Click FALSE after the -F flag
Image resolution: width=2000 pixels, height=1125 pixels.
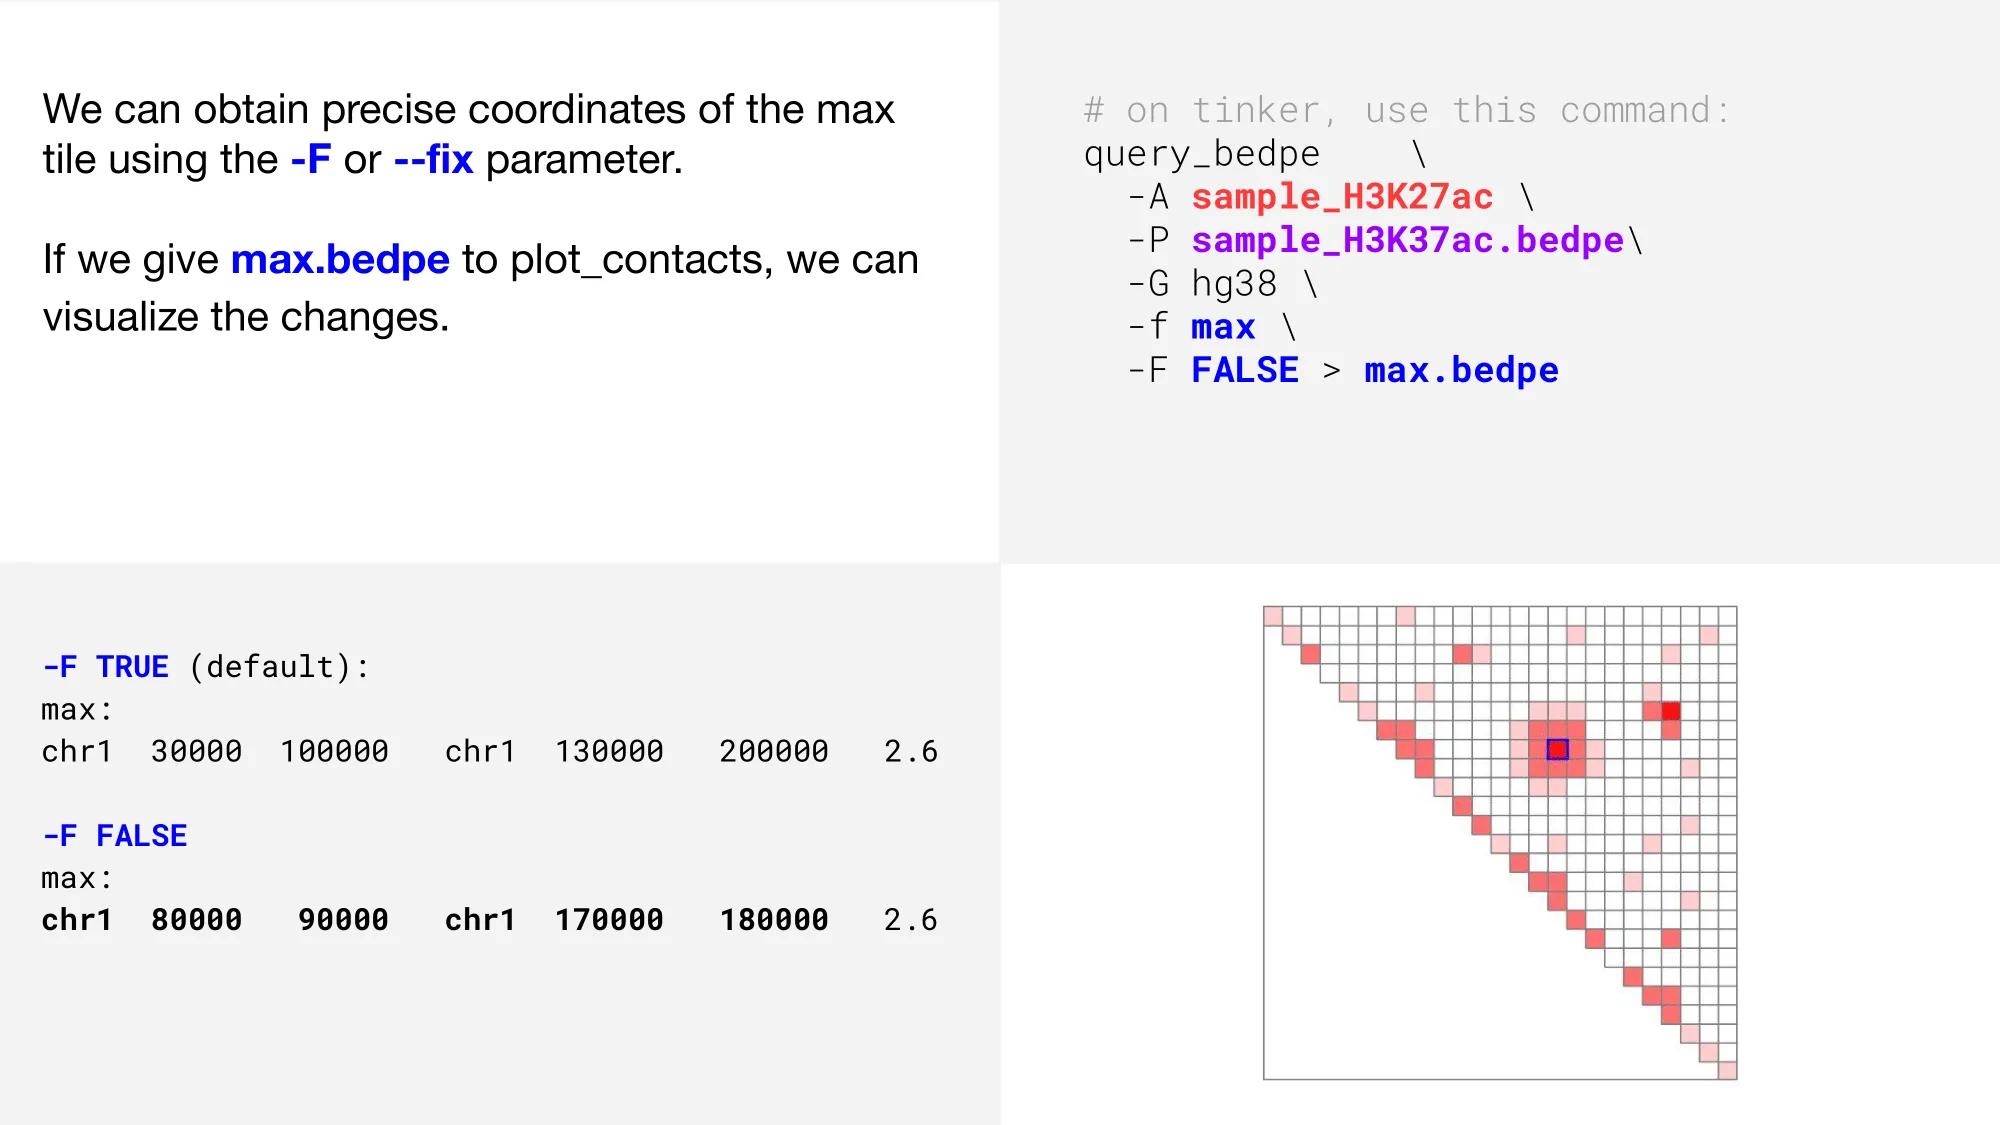point(1245,370)
